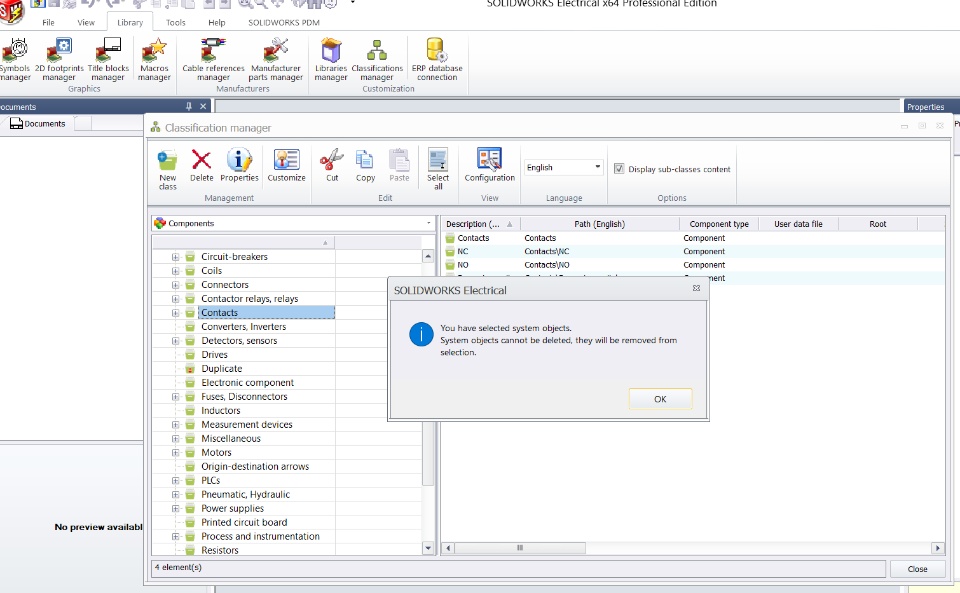
Task: Sort by Path (English) column header
Action: [x=599, y=224]
